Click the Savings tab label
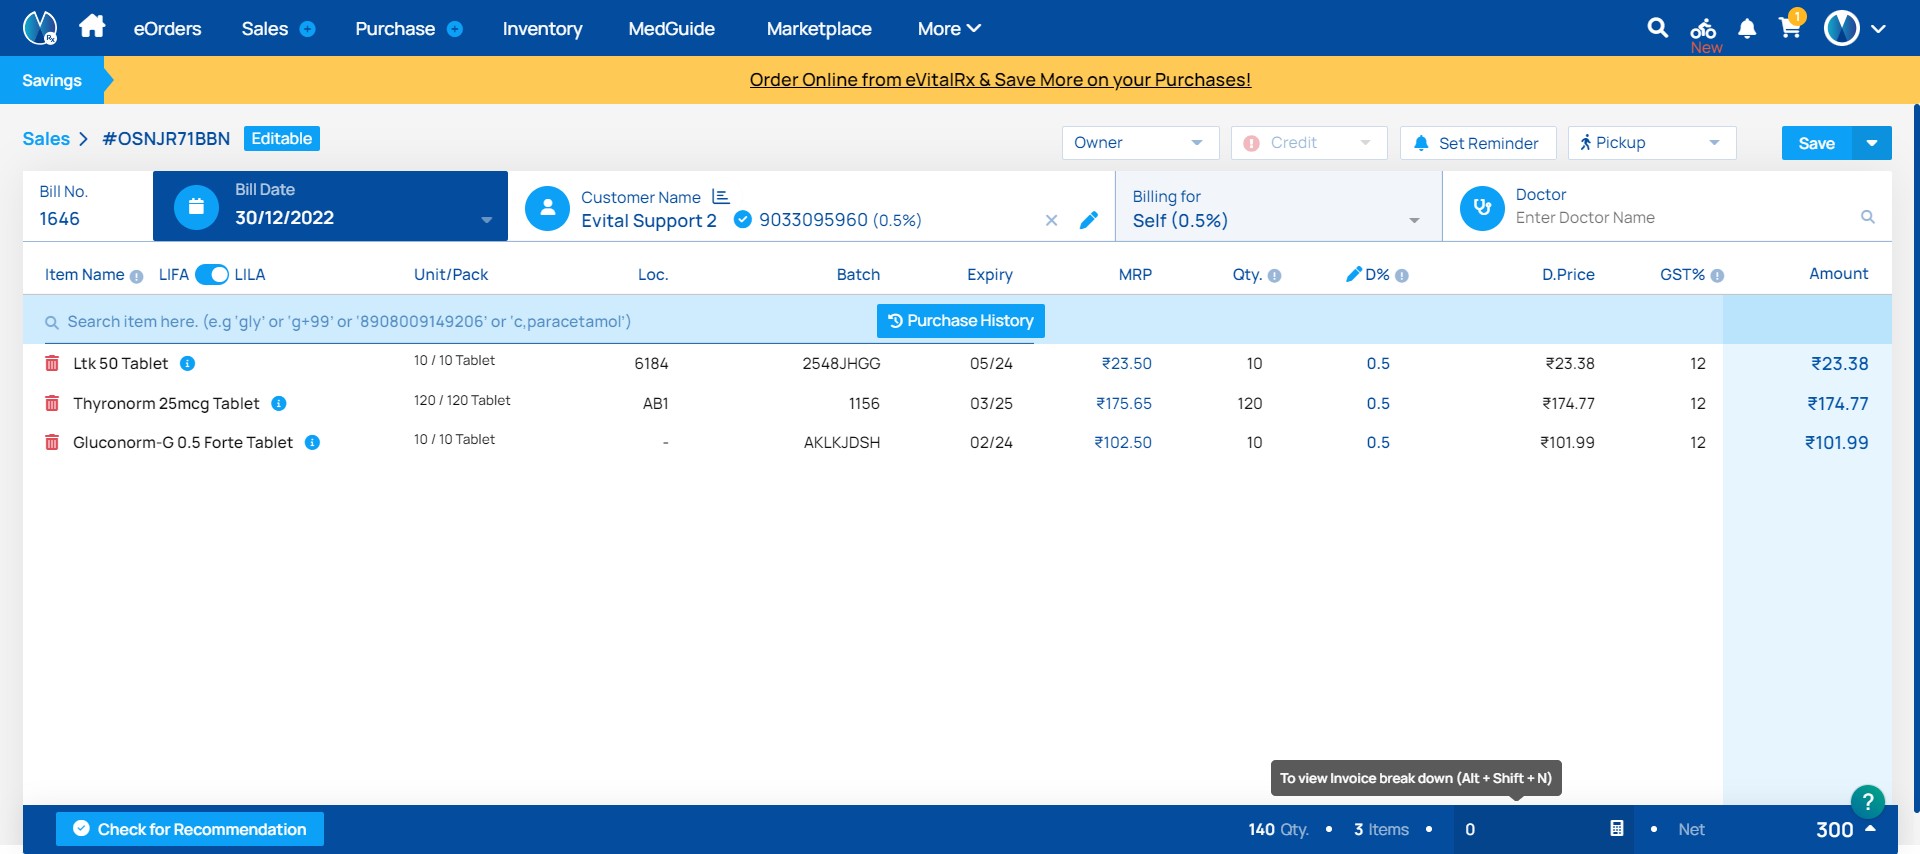This screenshot has width=1920, height=854. click(52, 80)
